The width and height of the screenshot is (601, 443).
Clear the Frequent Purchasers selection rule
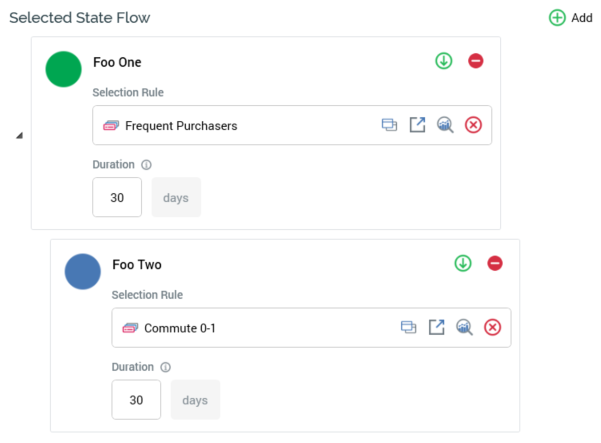tap(473, 125)
